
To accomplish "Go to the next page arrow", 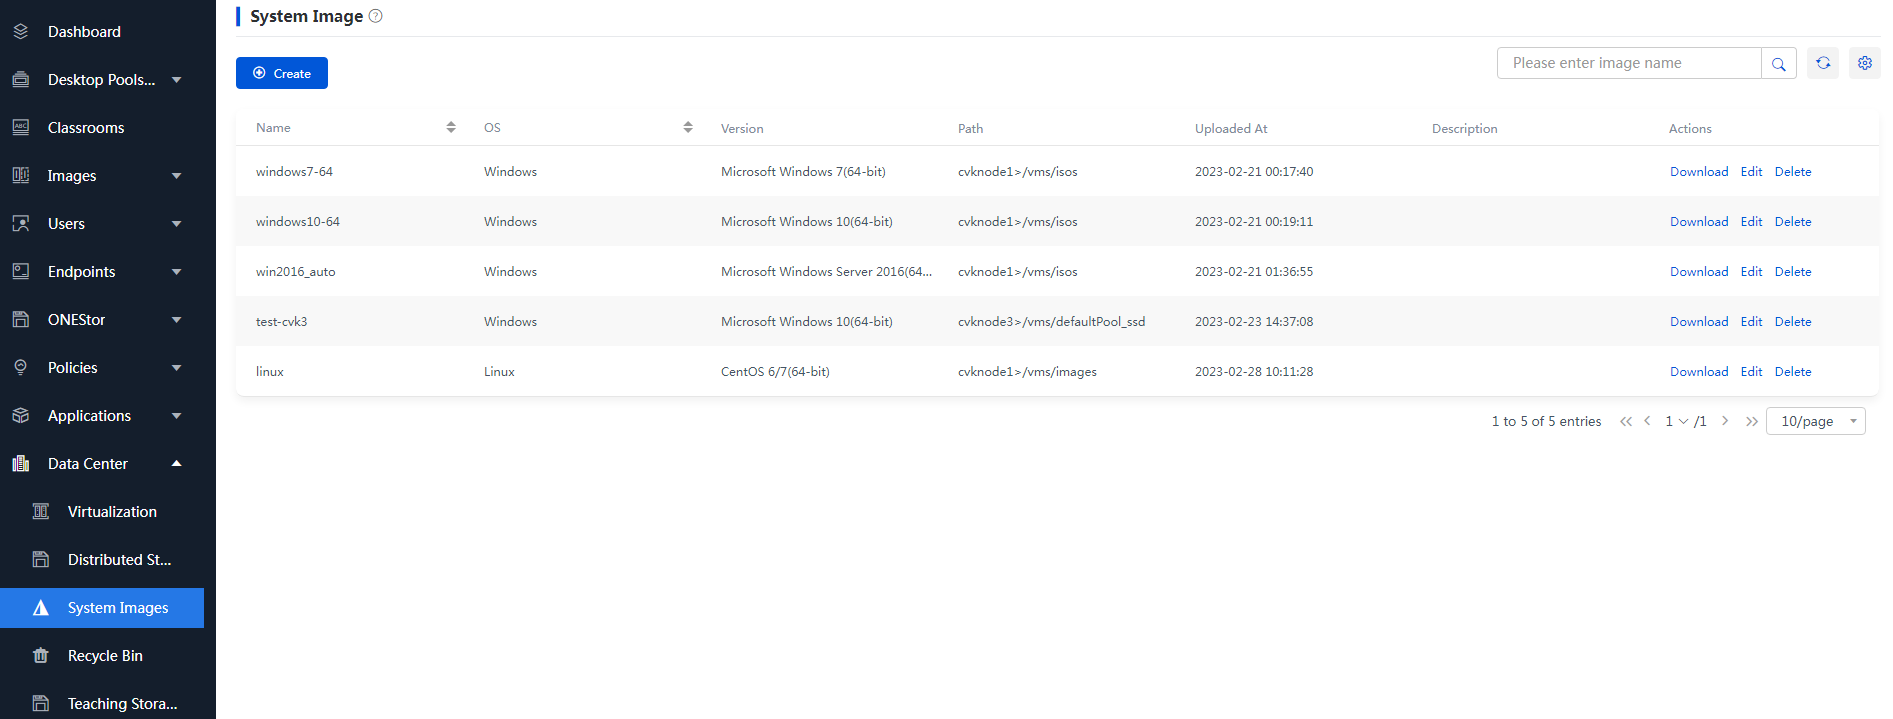I will (1725, 421).
